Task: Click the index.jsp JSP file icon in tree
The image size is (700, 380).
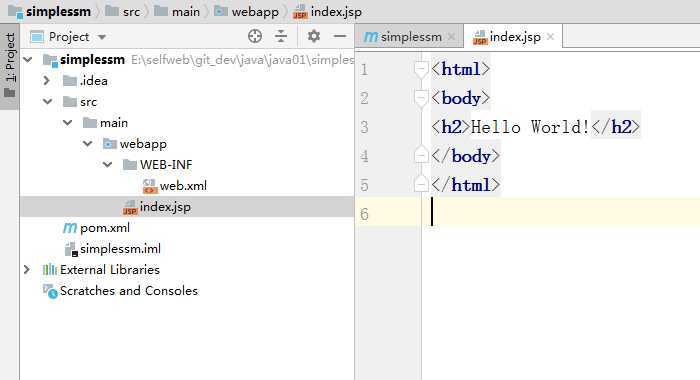Action: point(130,207)
